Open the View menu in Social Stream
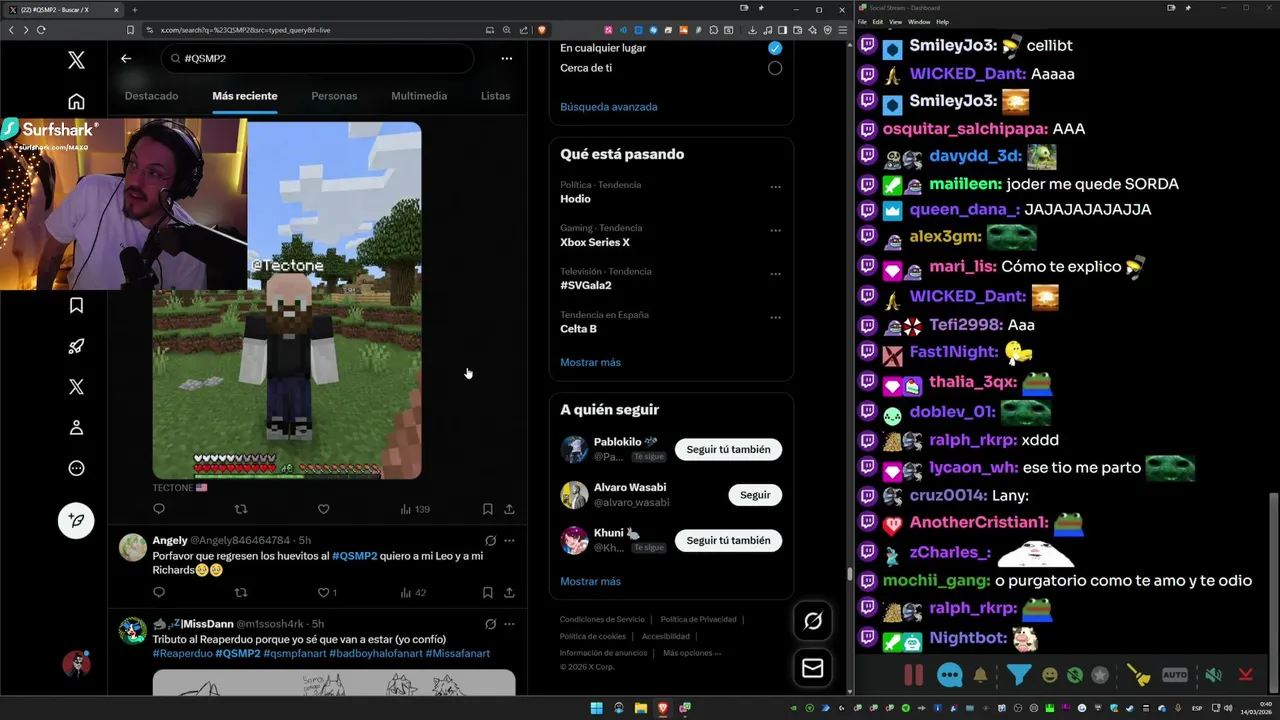Viewport: 1280px width, 720px height. (x=895, y=21)
